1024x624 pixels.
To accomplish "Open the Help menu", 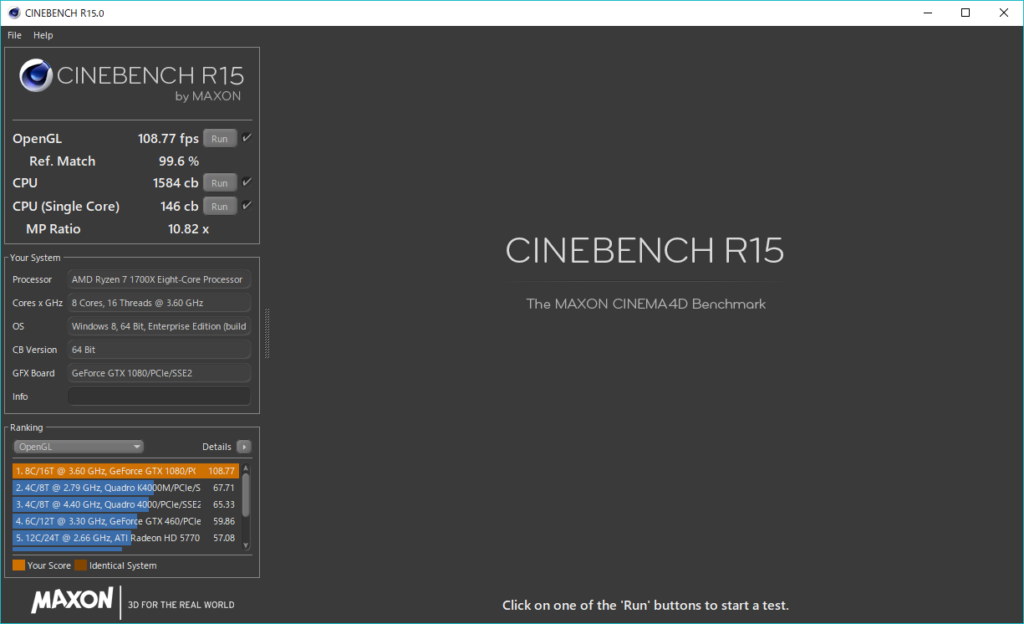I will click(43, 35).
